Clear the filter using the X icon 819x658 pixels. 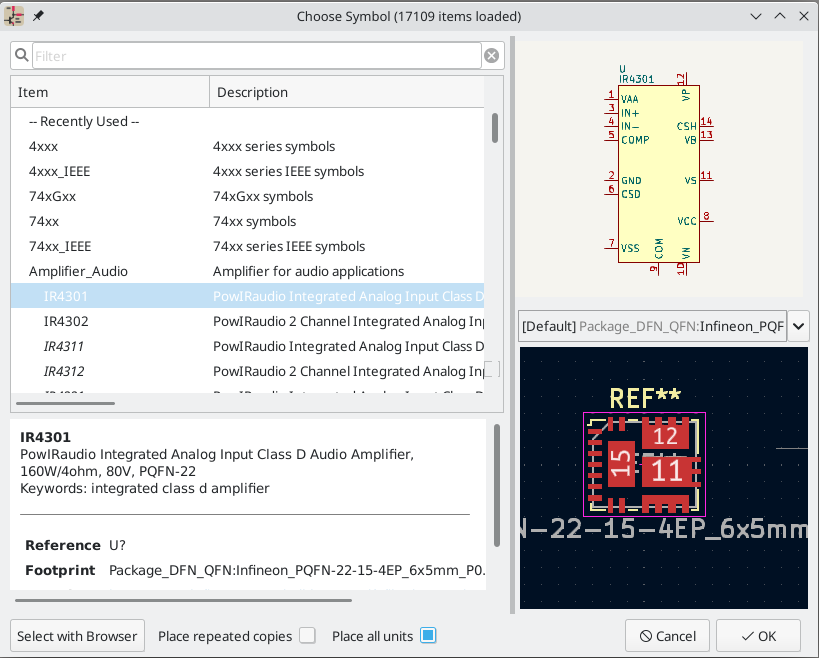tap(491, 55)
